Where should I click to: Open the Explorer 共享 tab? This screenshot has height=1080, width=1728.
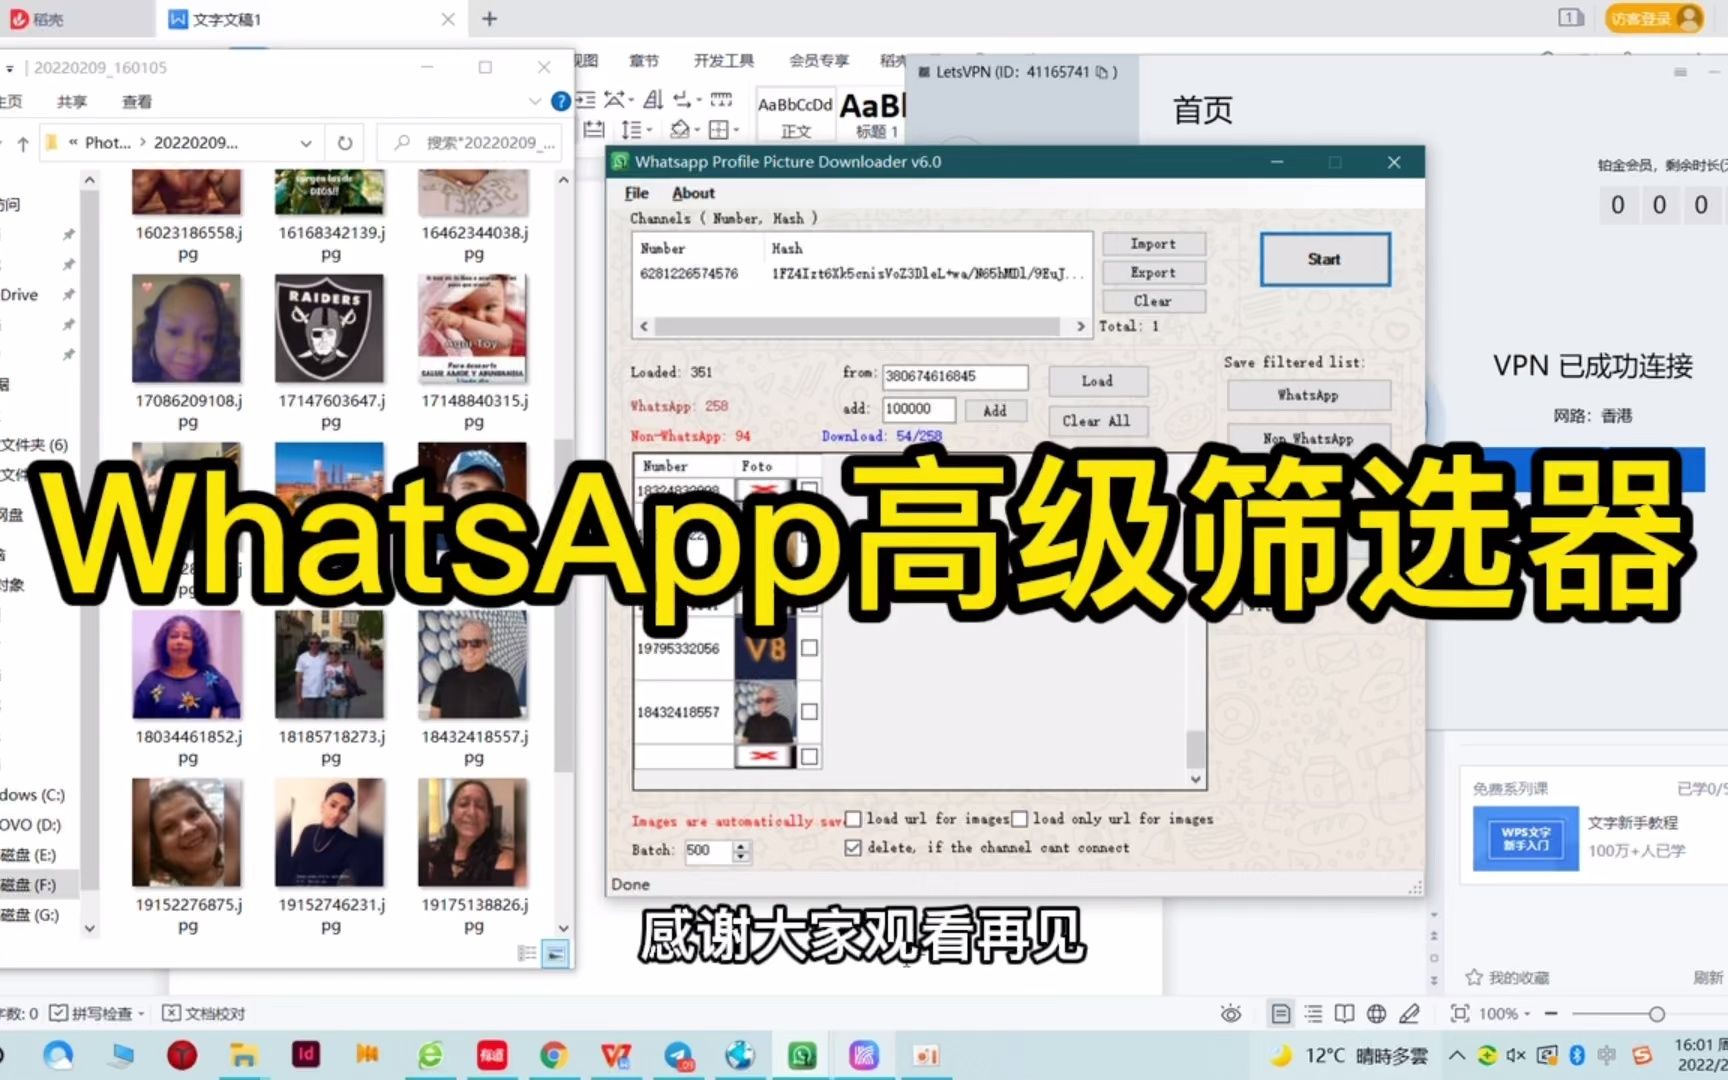tap(72, 102)
